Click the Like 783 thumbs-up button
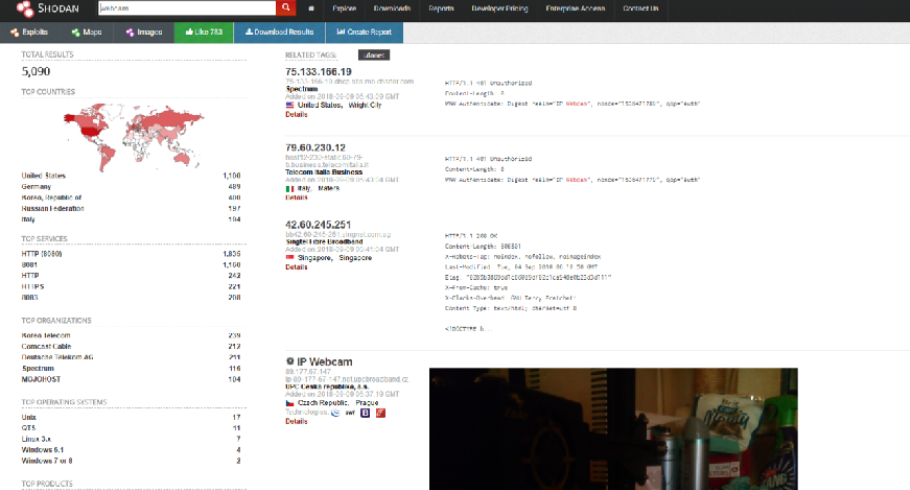The width and height of the screenshot is (910, 490). click(204, 33)
